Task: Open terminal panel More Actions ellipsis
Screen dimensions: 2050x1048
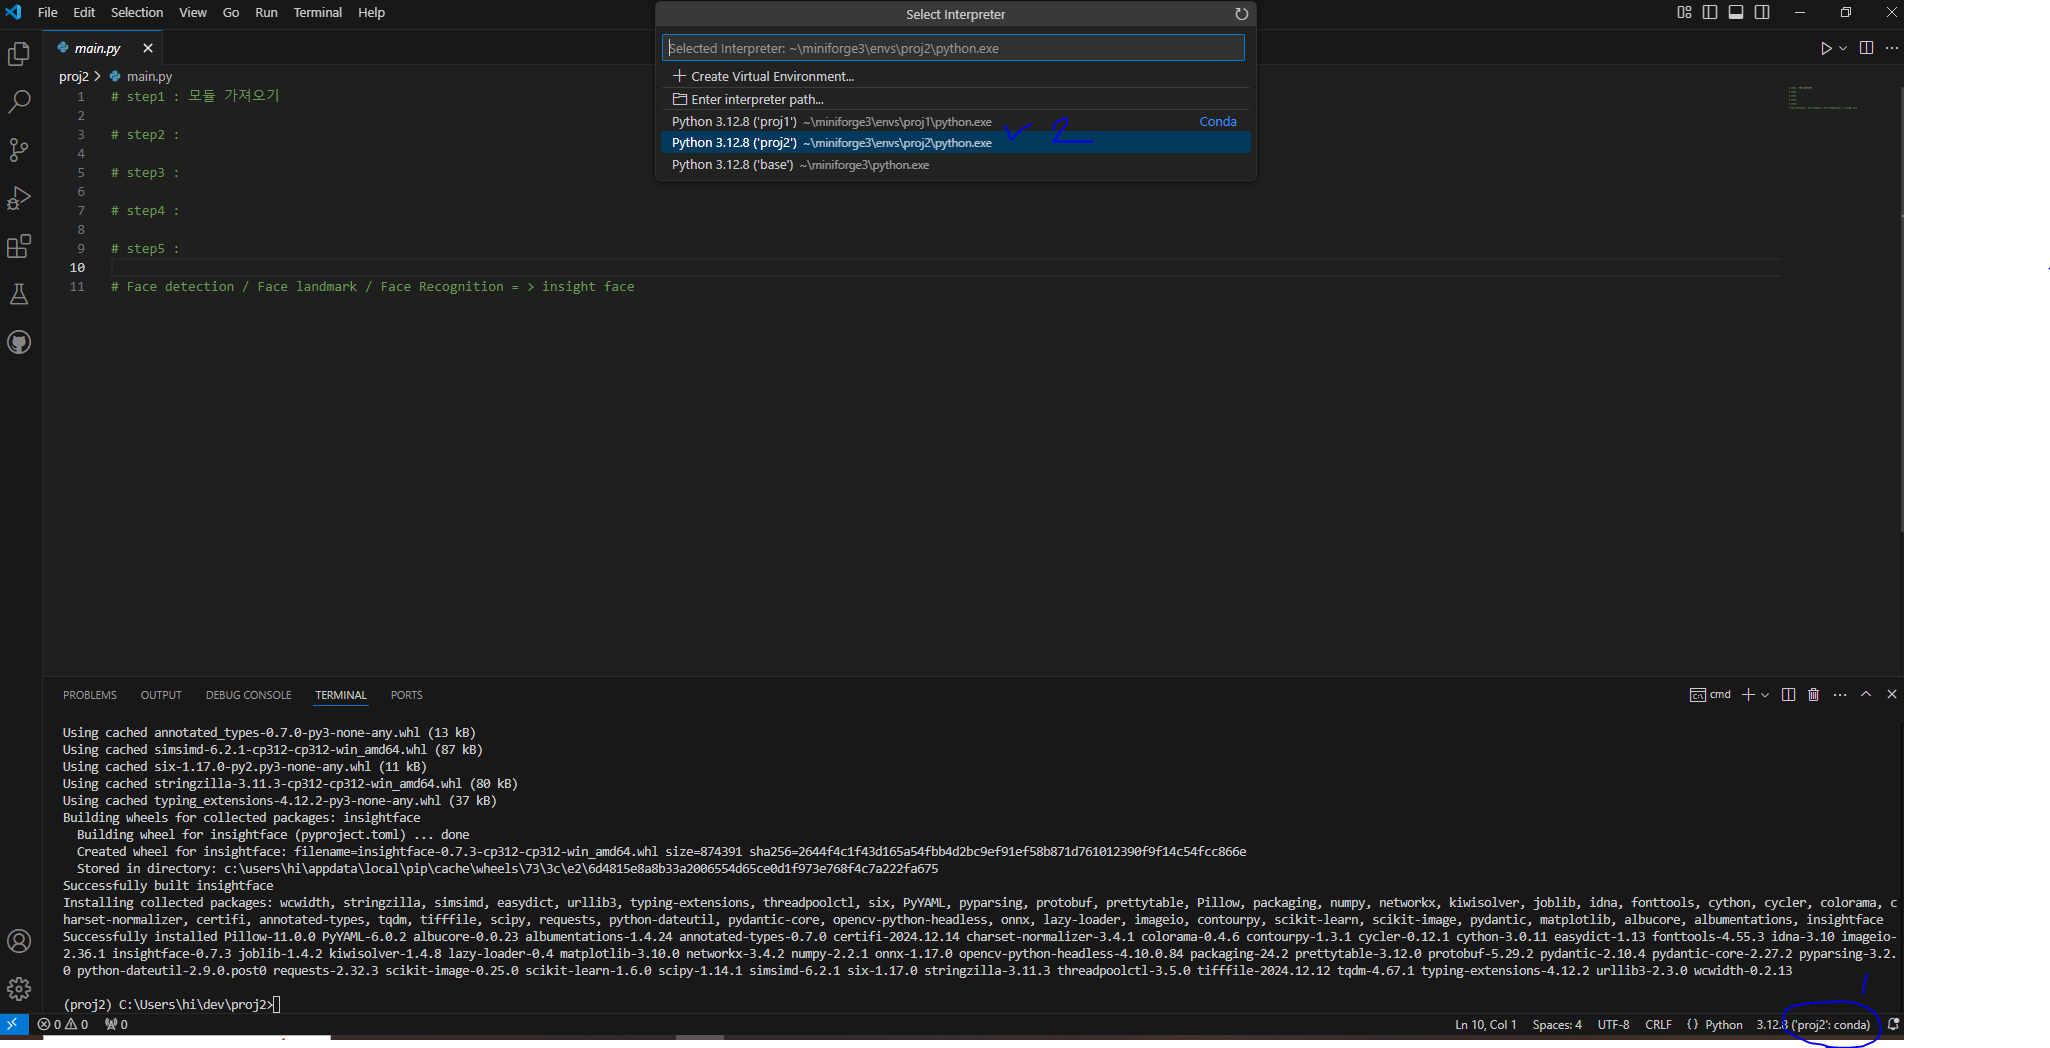Action: [x=1840, y=695]
